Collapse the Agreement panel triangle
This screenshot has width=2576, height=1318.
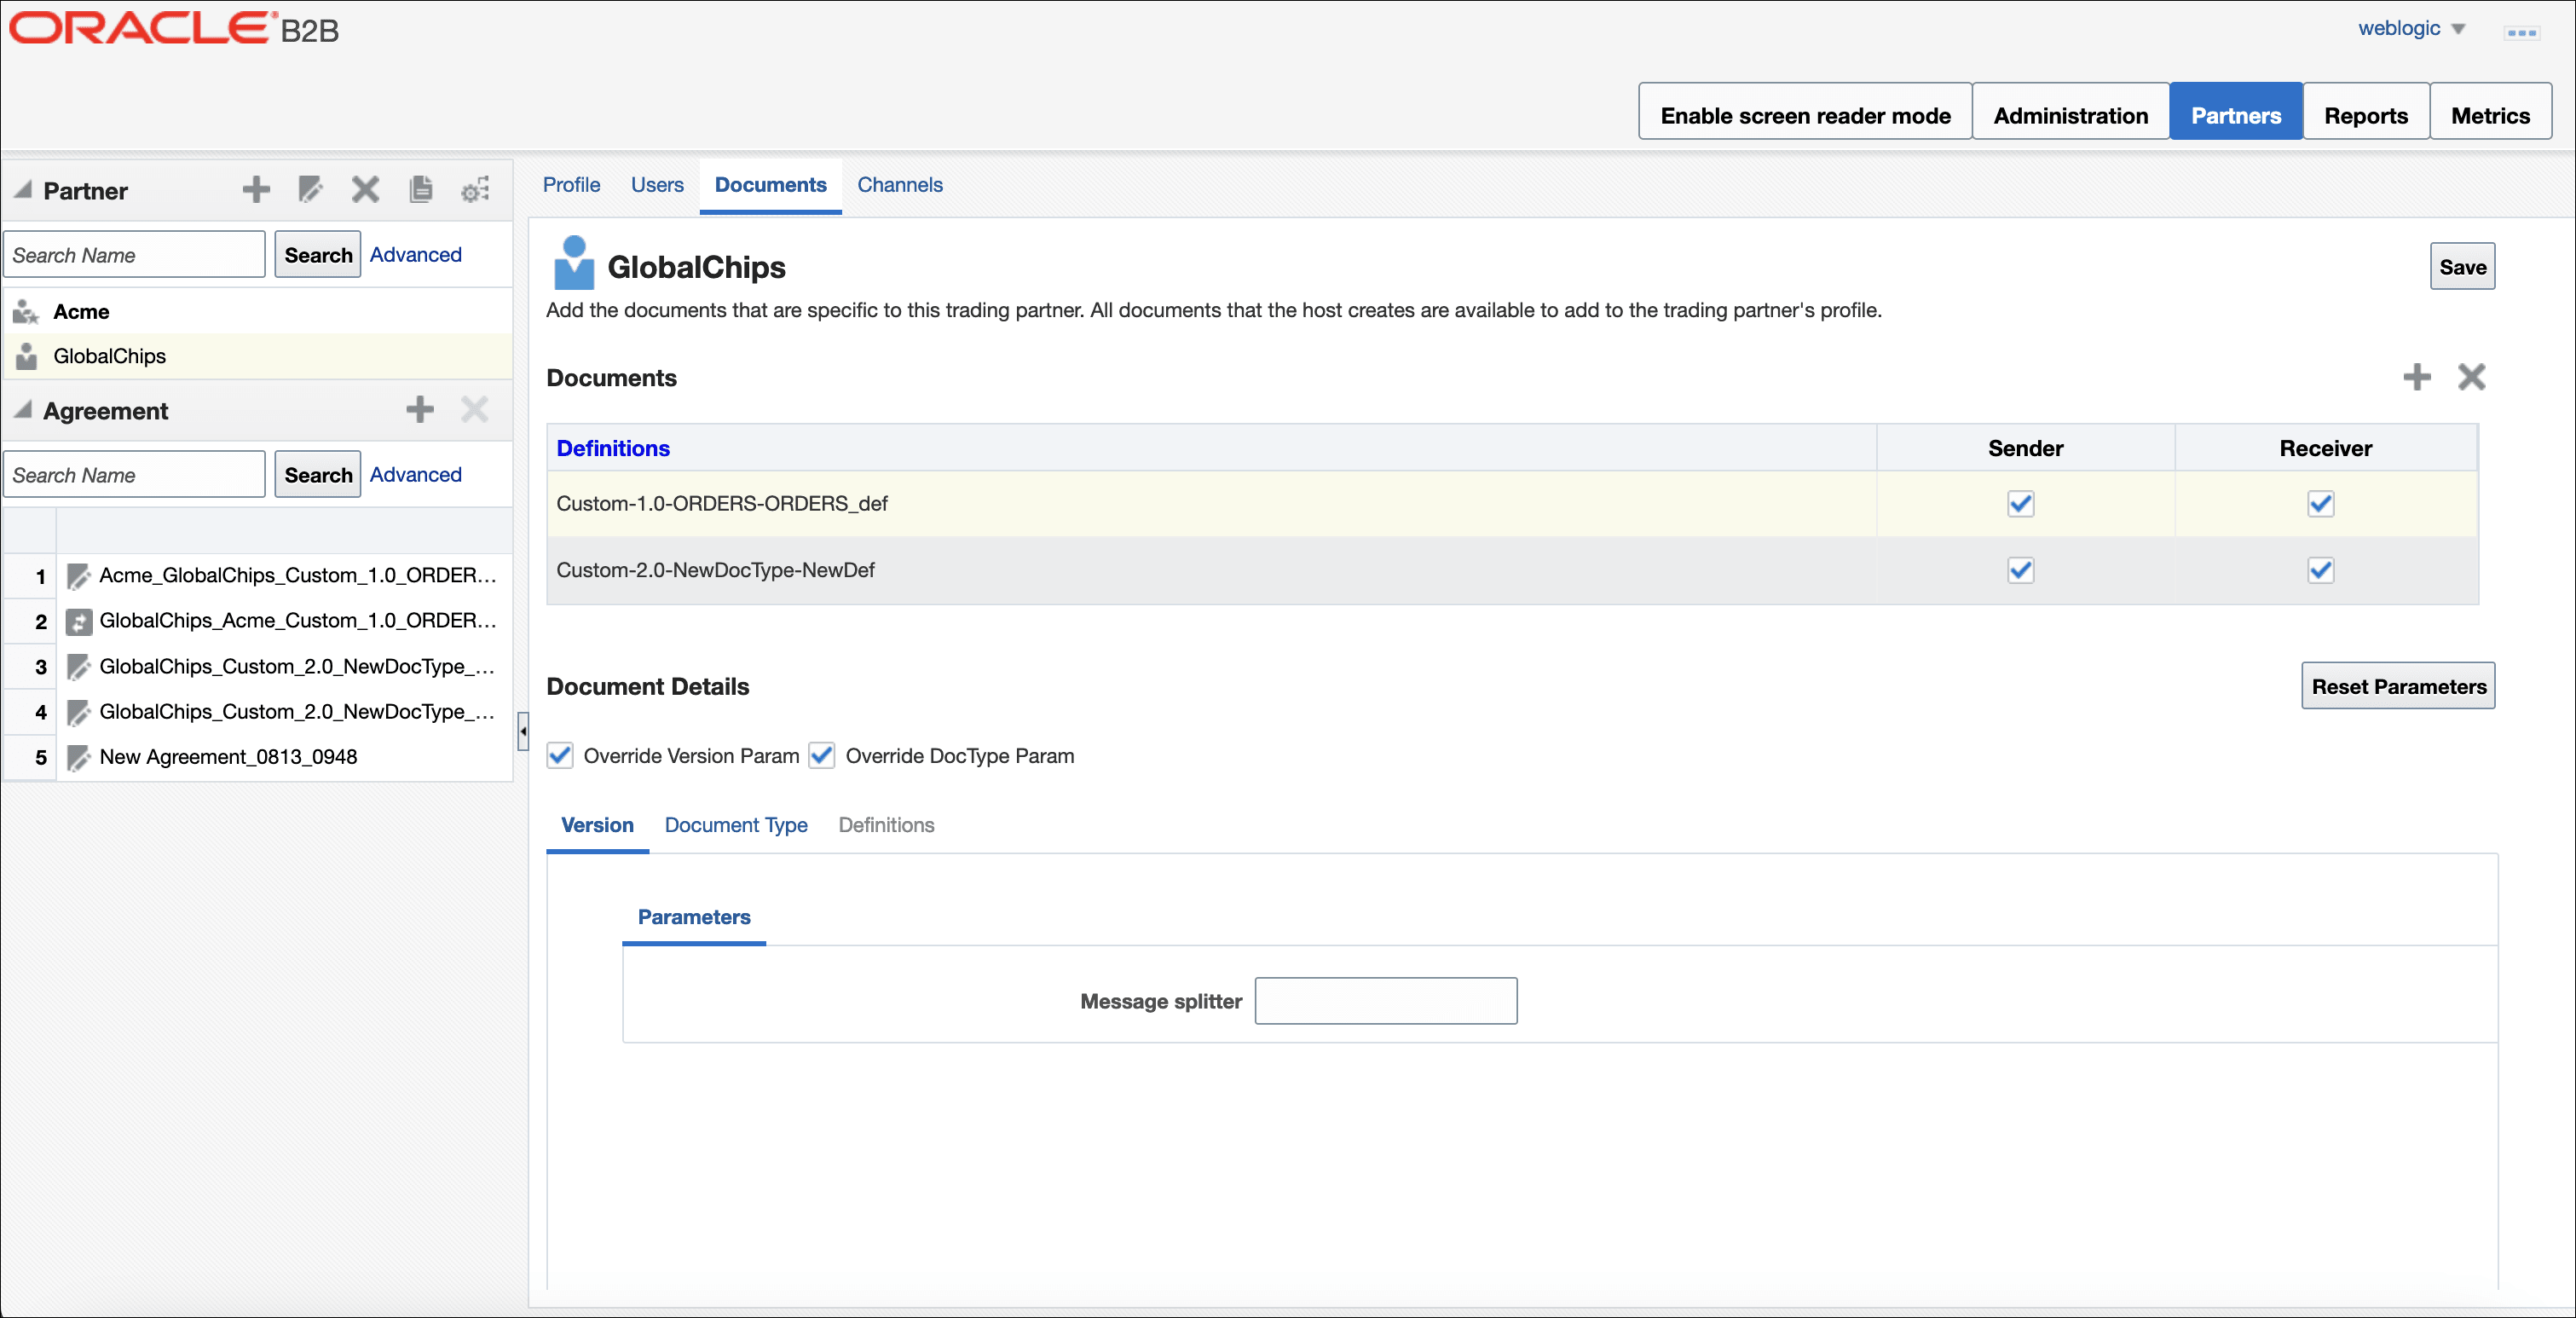(23, 410)
